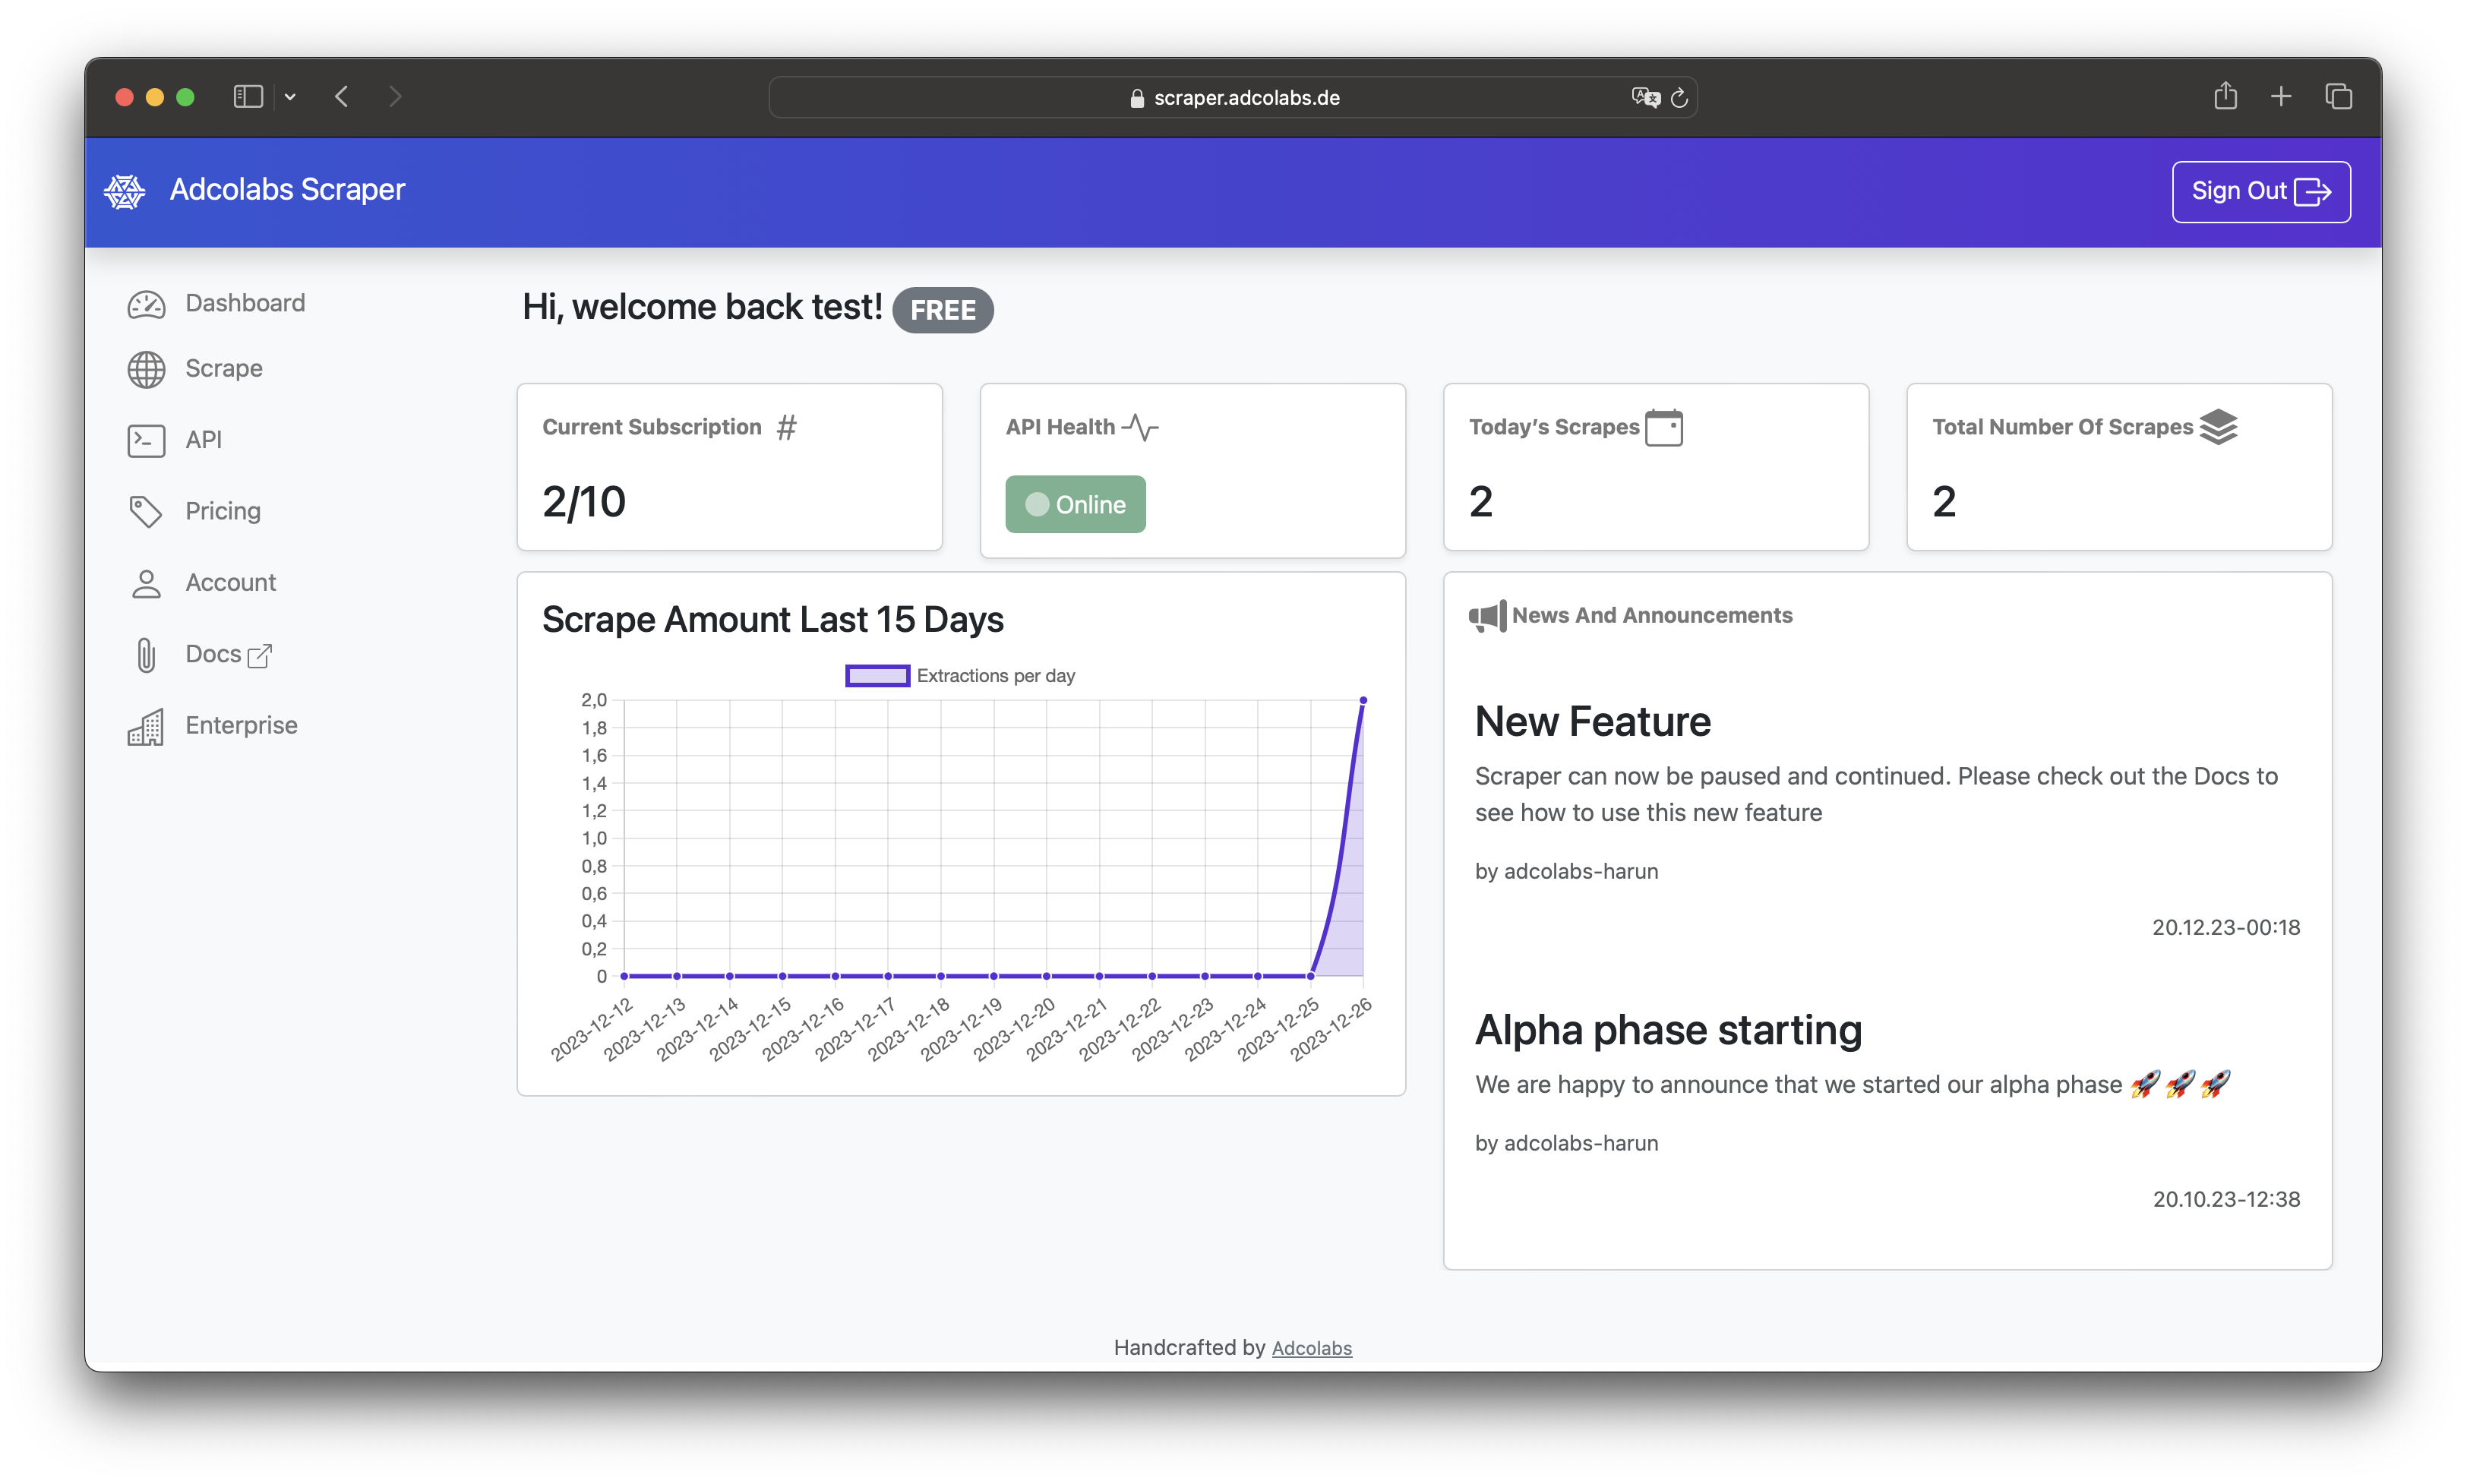
Task: Open the Enterprise menu item
Action: pos(212,726)
